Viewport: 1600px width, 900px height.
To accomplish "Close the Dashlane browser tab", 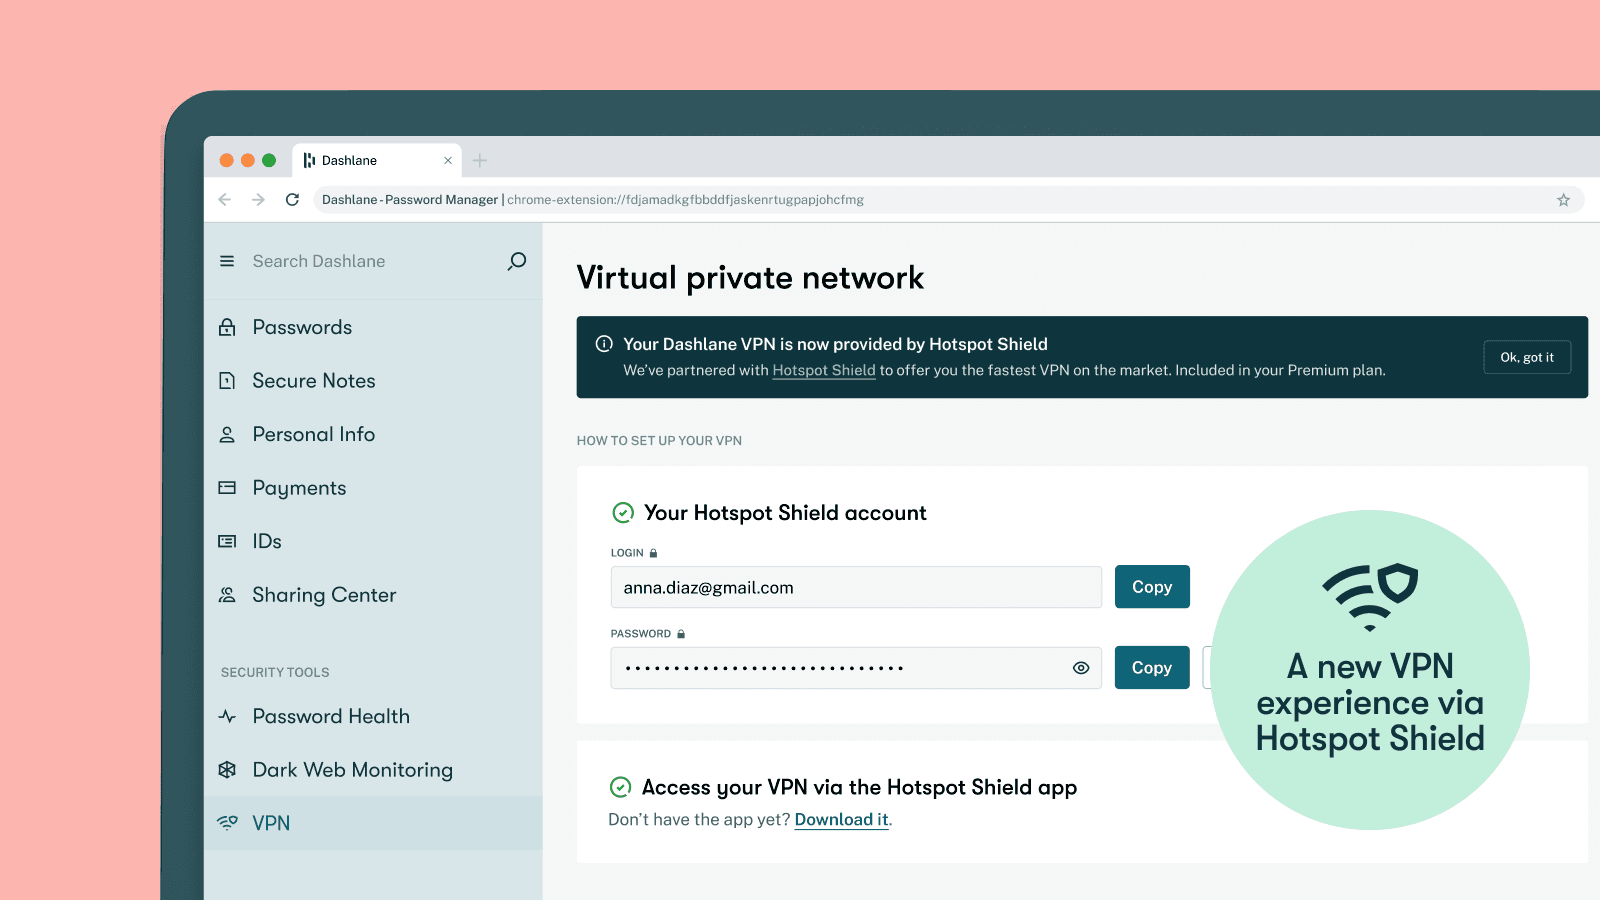I will 448,160.
